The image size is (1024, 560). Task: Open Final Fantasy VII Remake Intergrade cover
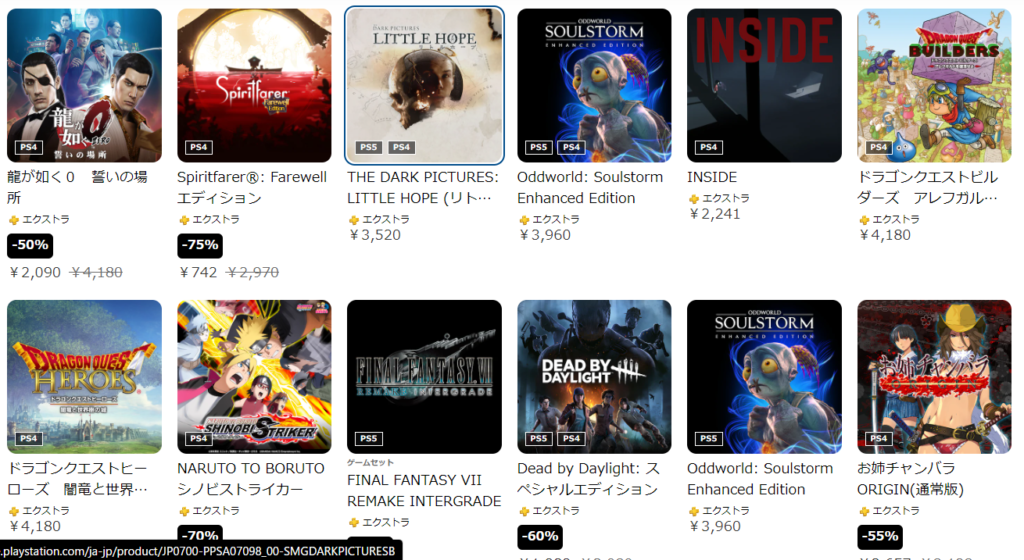(x=424, y=377)
